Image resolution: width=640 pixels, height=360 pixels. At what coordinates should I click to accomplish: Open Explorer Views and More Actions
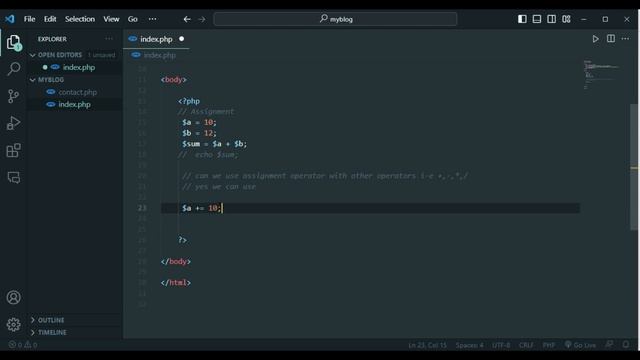109,39
